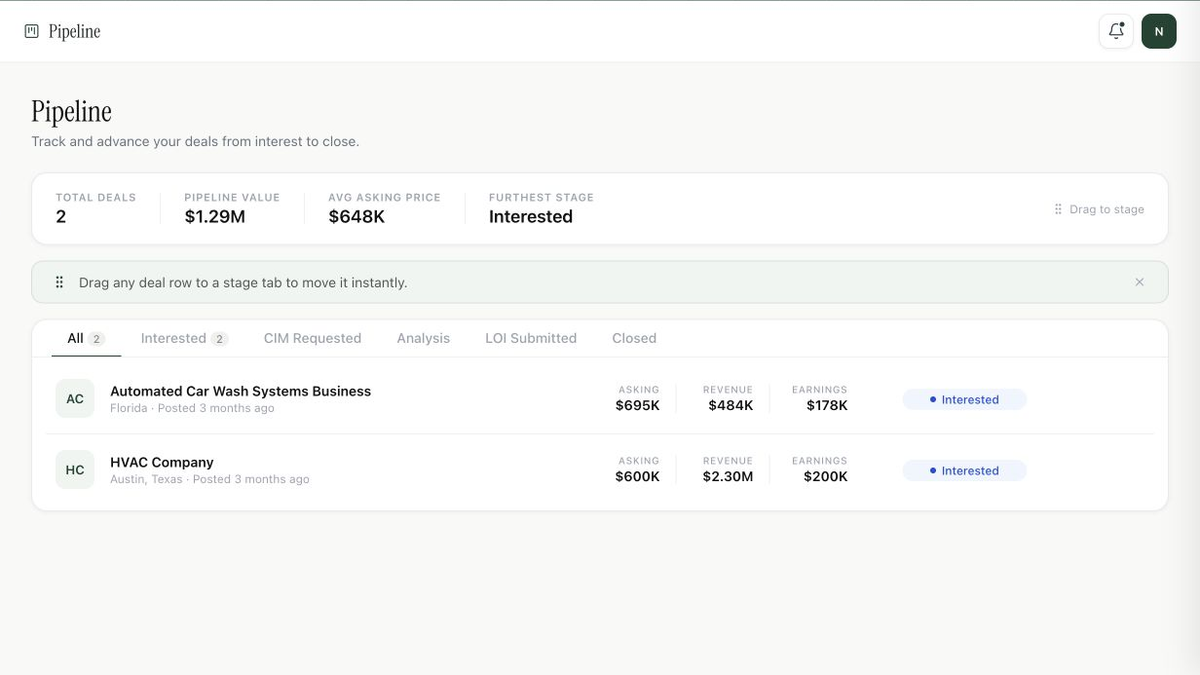1200x675 pixels.
Task: Click 'Florida · Posted 3 months ago' text
Action: pos(192,408)
